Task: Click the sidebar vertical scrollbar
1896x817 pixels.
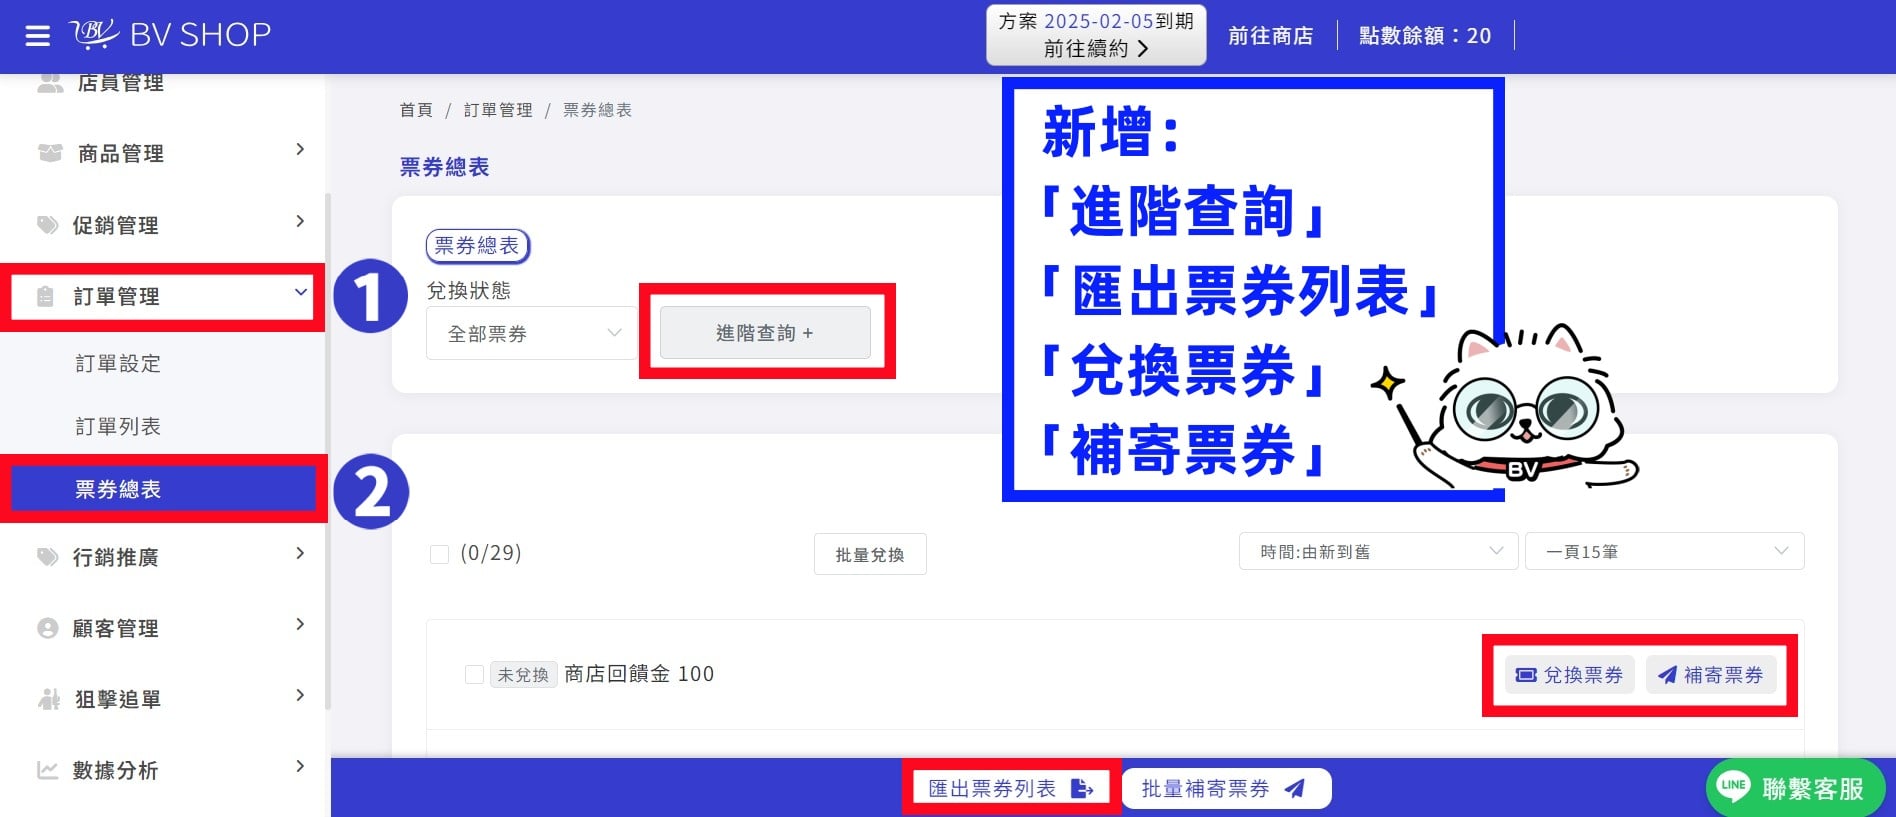Action: (327, 450)
